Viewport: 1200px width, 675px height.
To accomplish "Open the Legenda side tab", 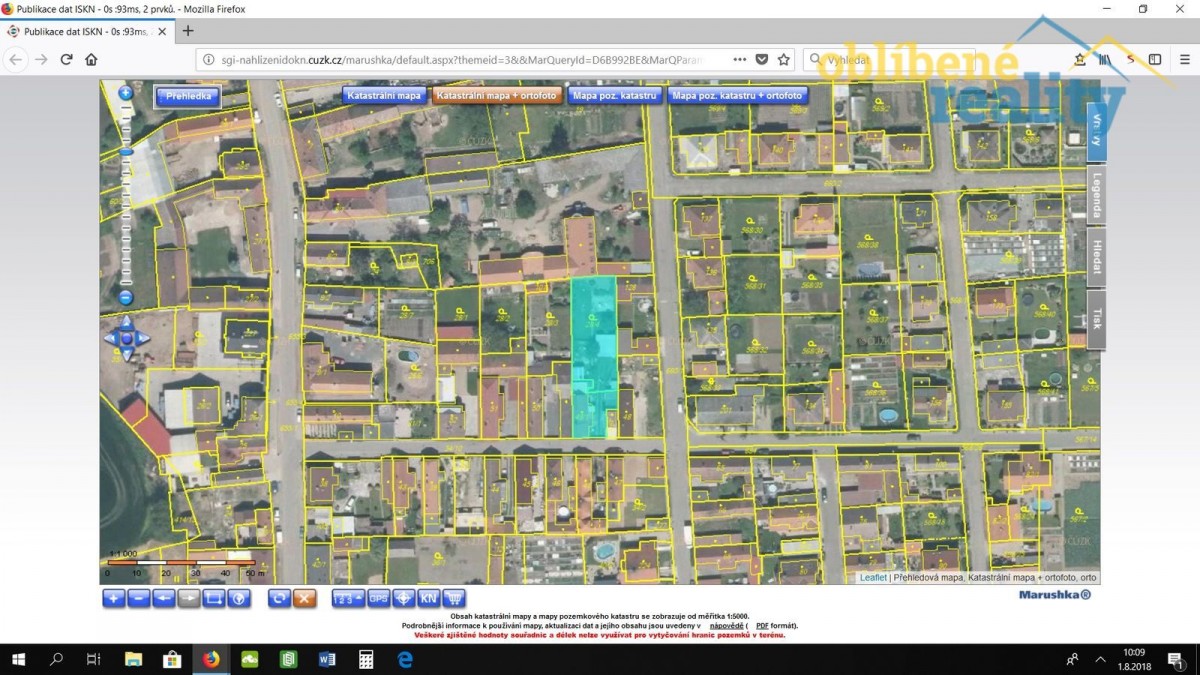I will coord(1096,195).
